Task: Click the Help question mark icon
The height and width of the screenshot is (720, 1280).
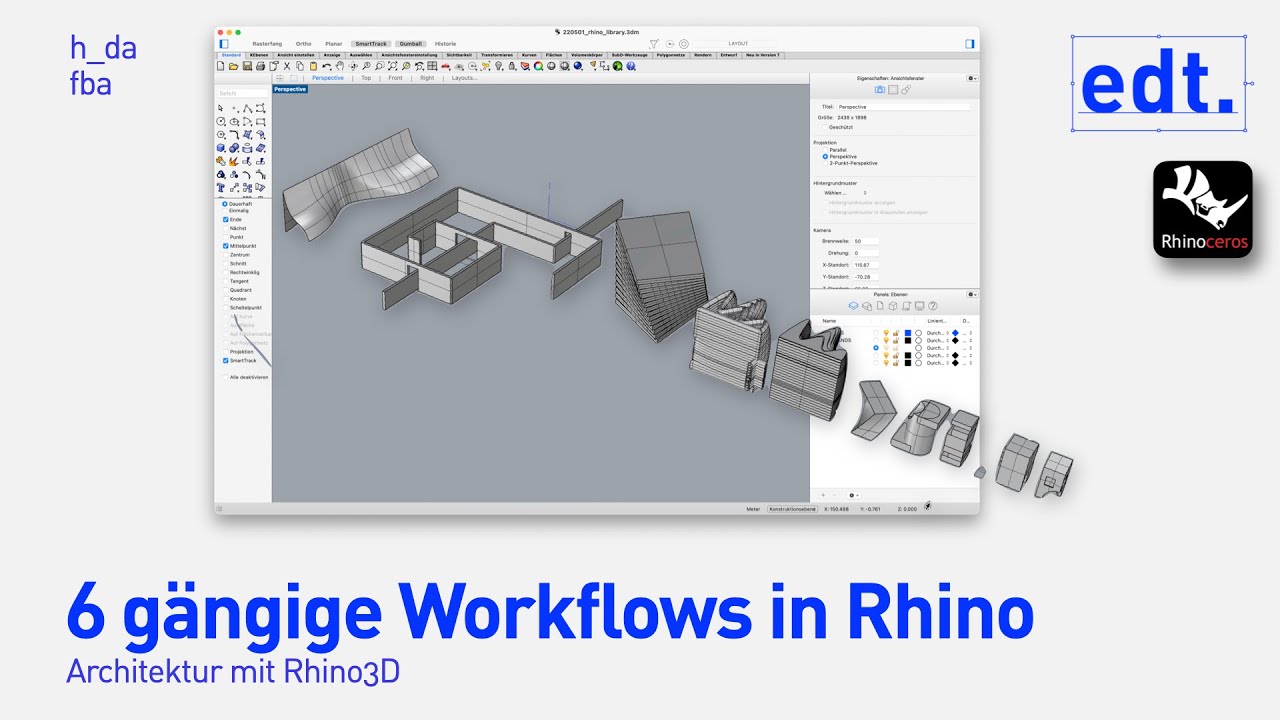Action: (x=631, y=66)
